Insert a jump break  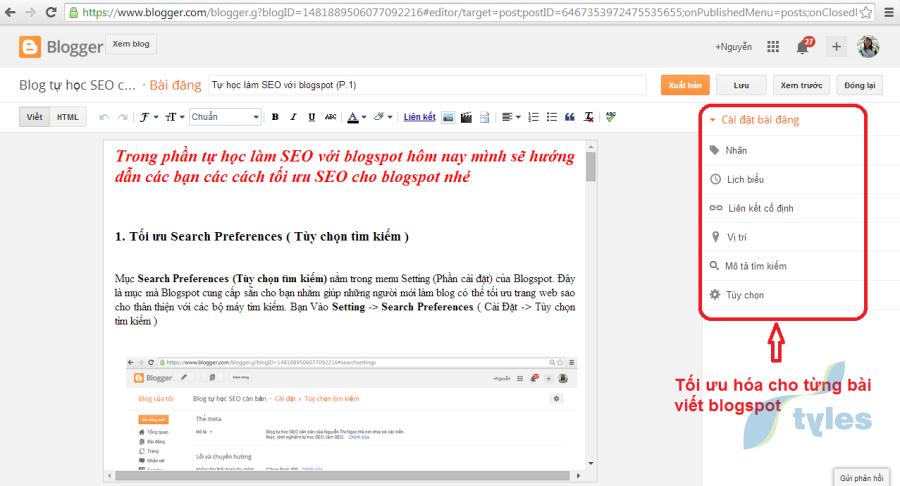pos(484,117)
